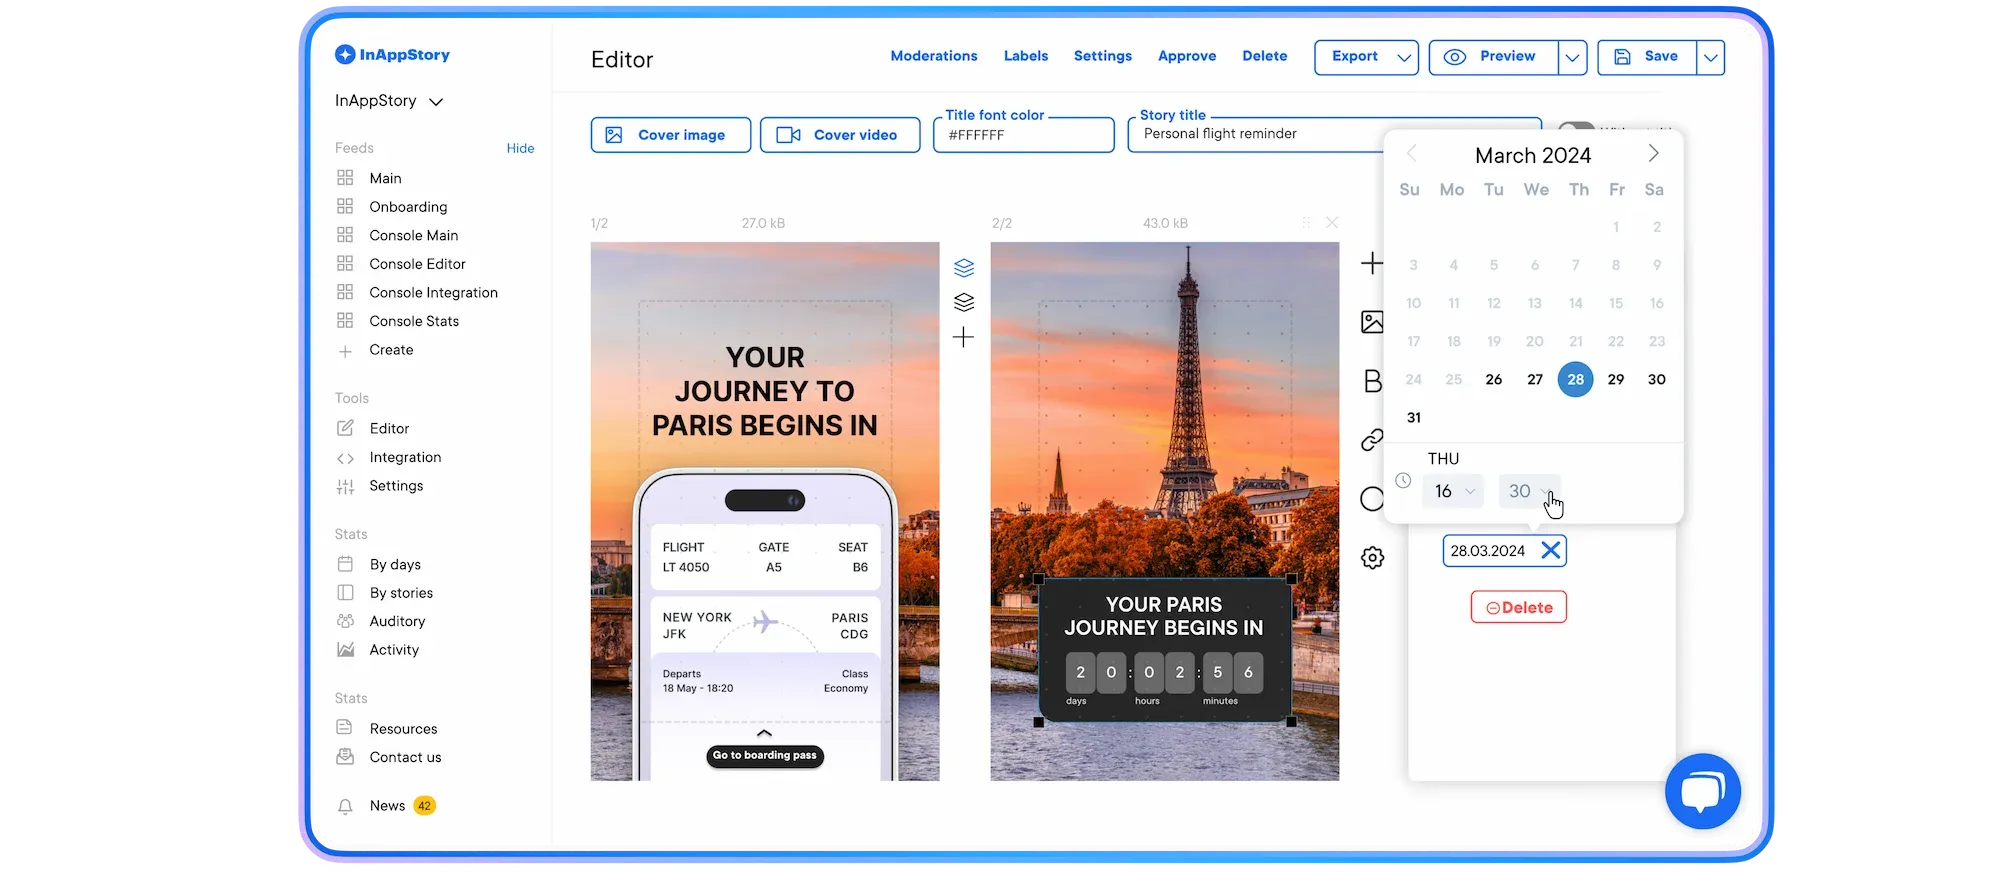Select the bold B text tool
Image resolution: width=2010 pixels, height=881 pixels.
click(x=1372, y=381)
